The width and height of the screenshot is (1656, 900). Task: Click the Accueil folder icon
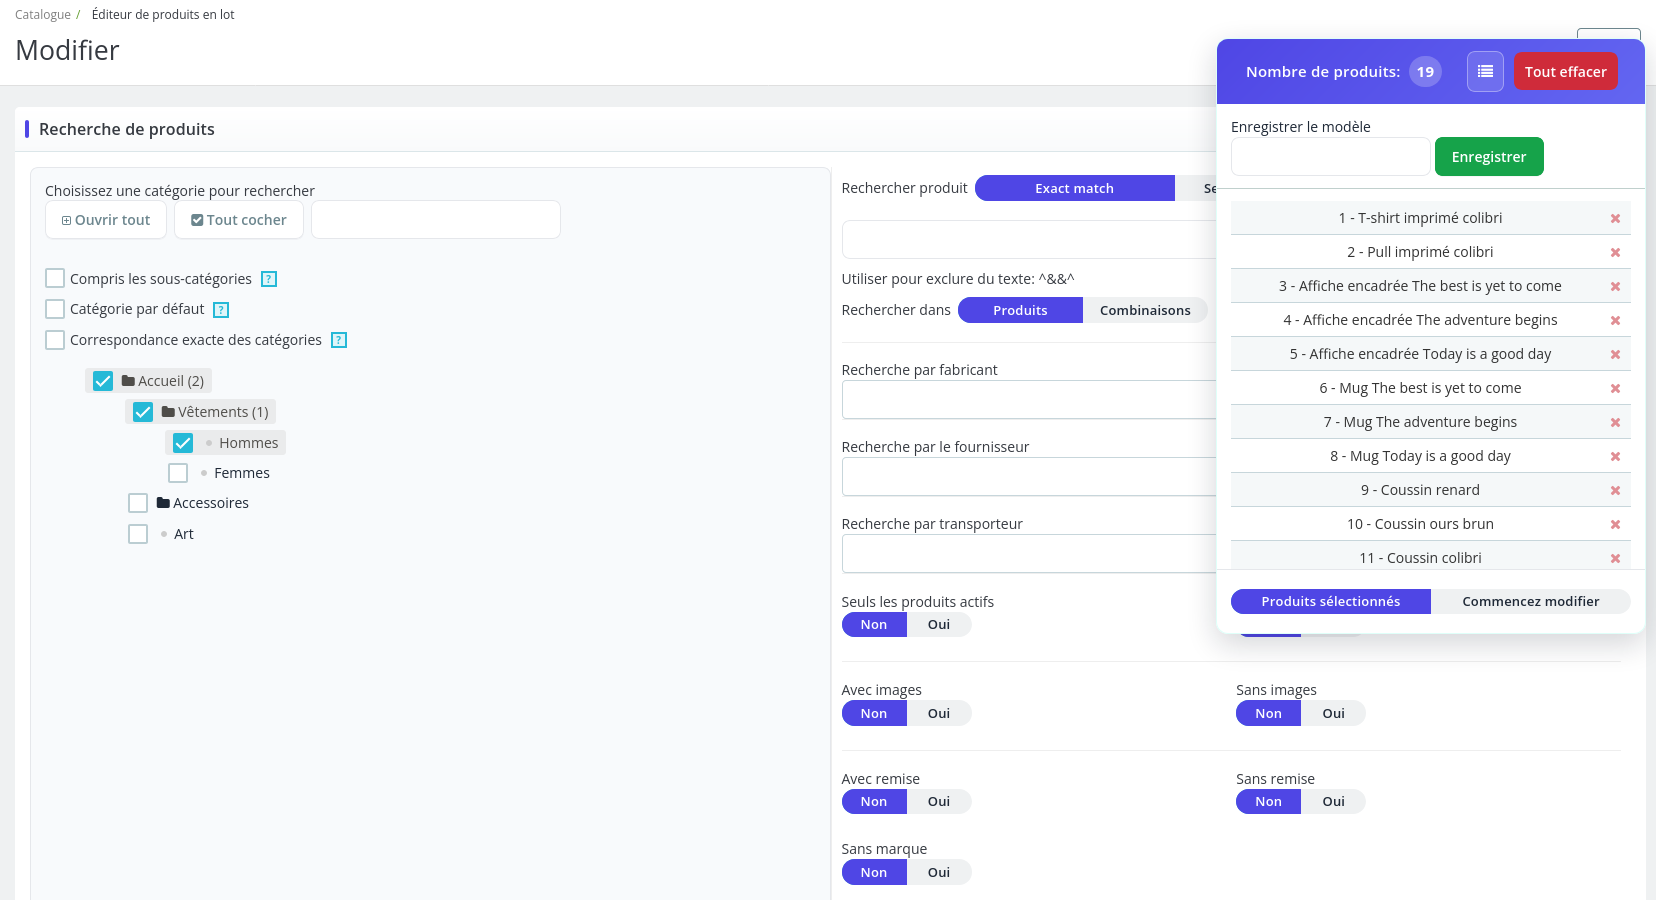pyautogui.click(x=128, y=381)
